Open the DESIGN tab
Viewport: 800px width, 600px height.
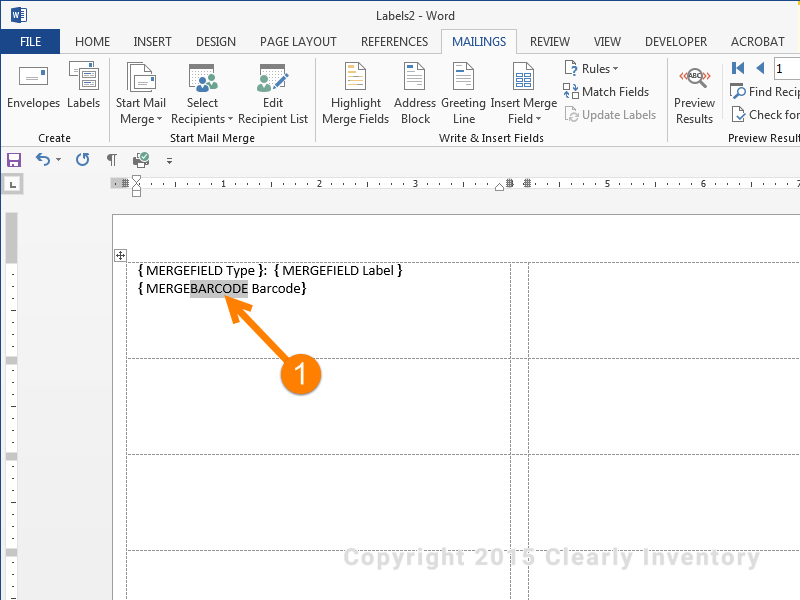[216, 41]
